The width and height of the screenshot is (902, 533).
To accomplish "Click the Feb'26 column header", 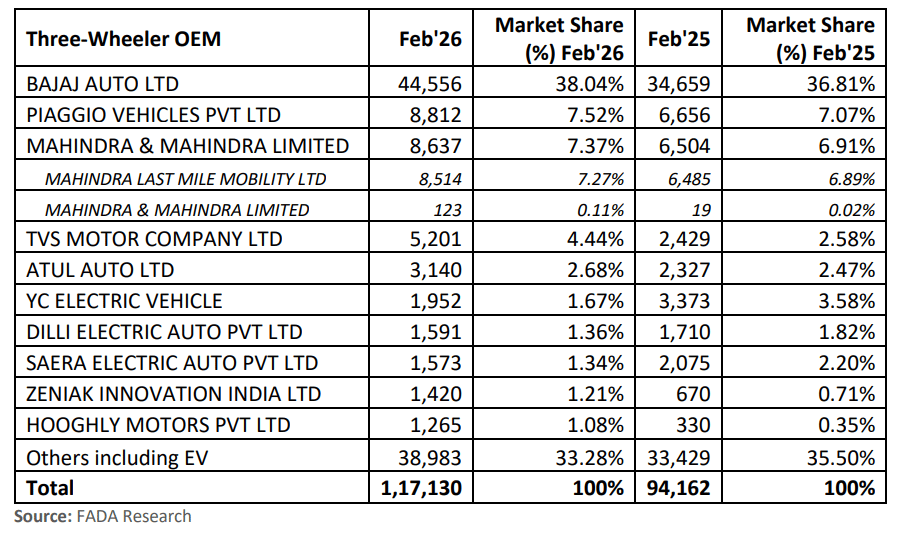I will (x=430, y=39).
